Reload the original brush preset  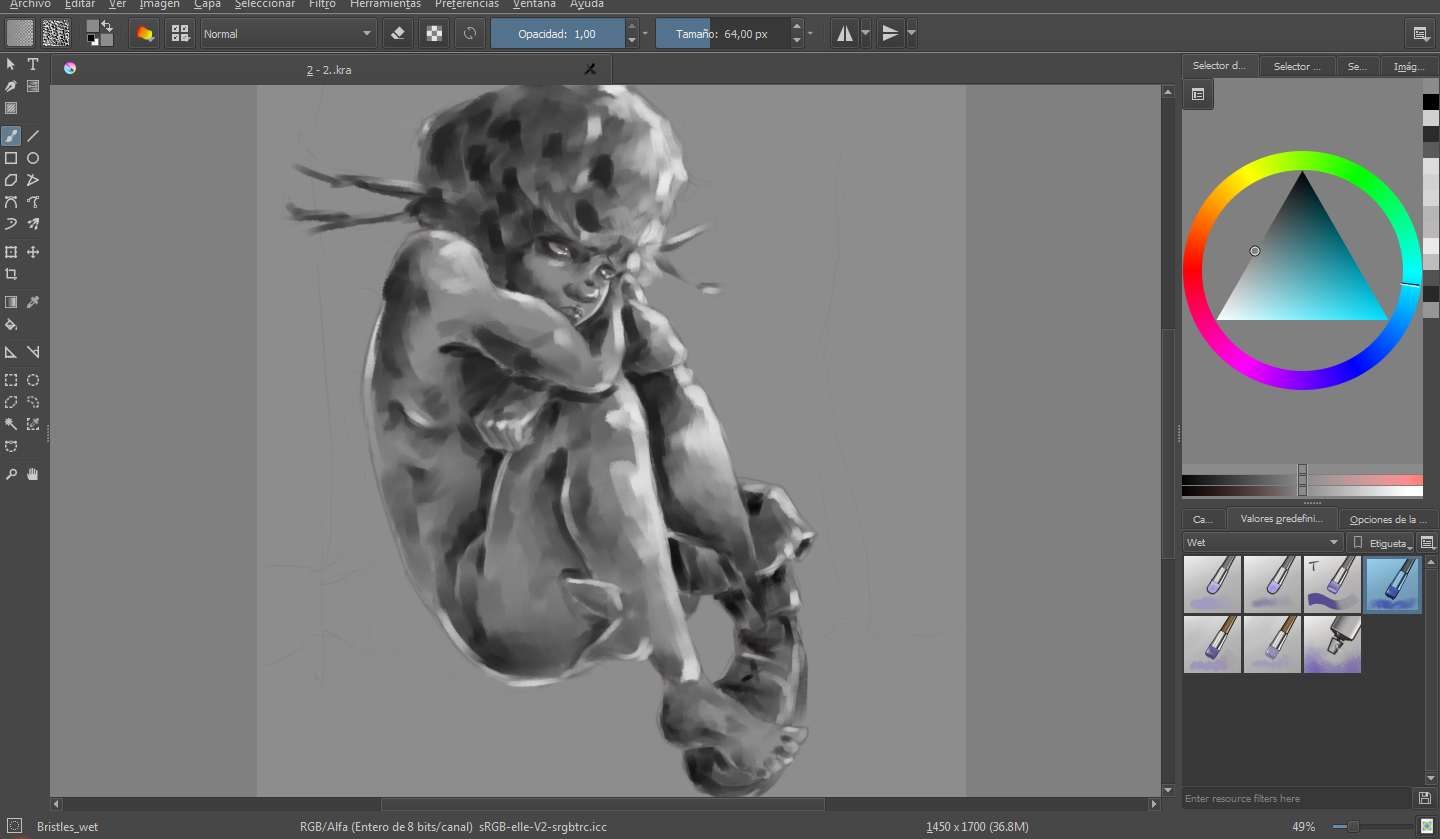pos(470,33)
